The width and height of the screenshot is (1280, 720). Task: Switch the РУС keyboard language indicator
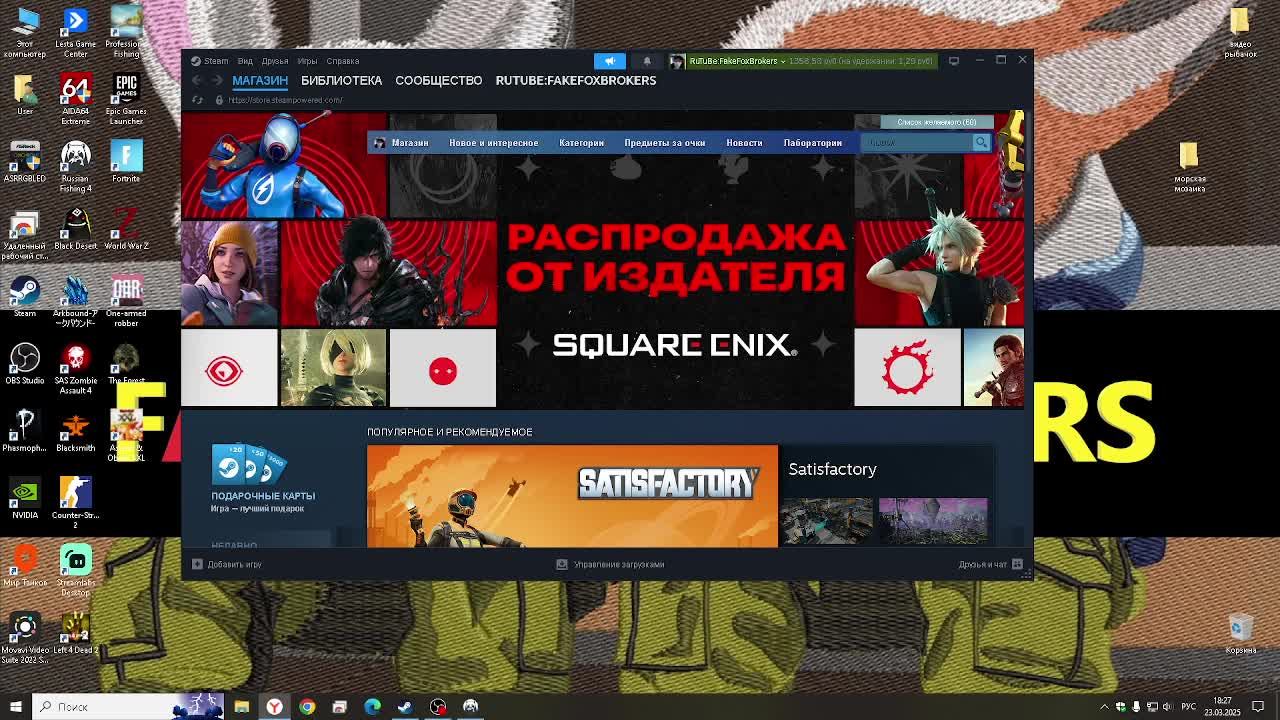click(1188, 707)
